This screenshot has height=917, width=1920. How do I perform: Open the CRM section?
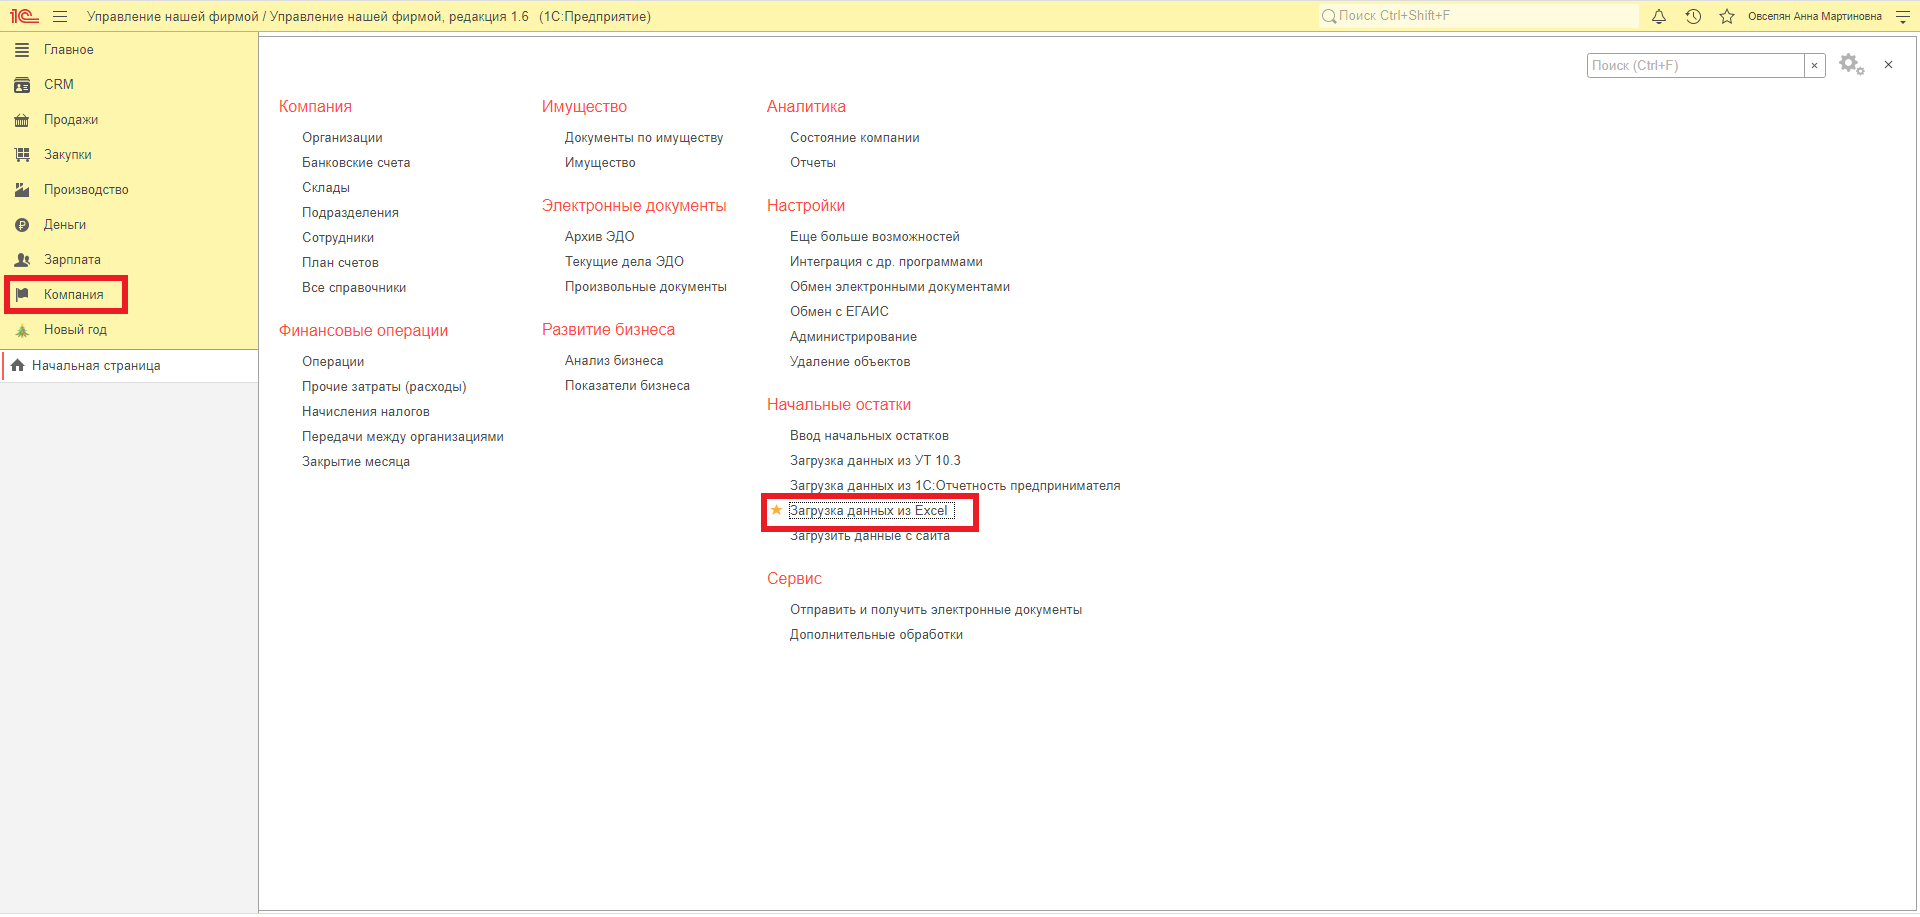[59, 85]
